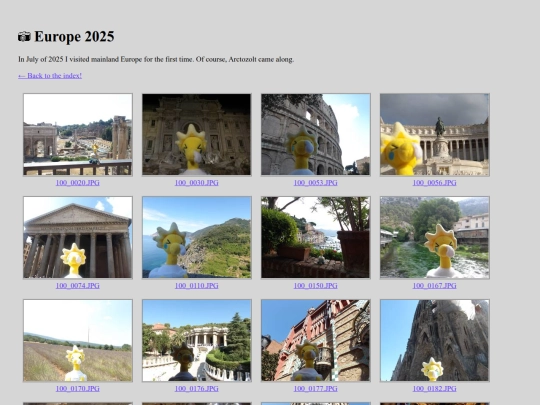The image size is (540, 405).
Task: View the Casa Vicens thumbnail above 100_0177.JPG
Action: (315, 341)
